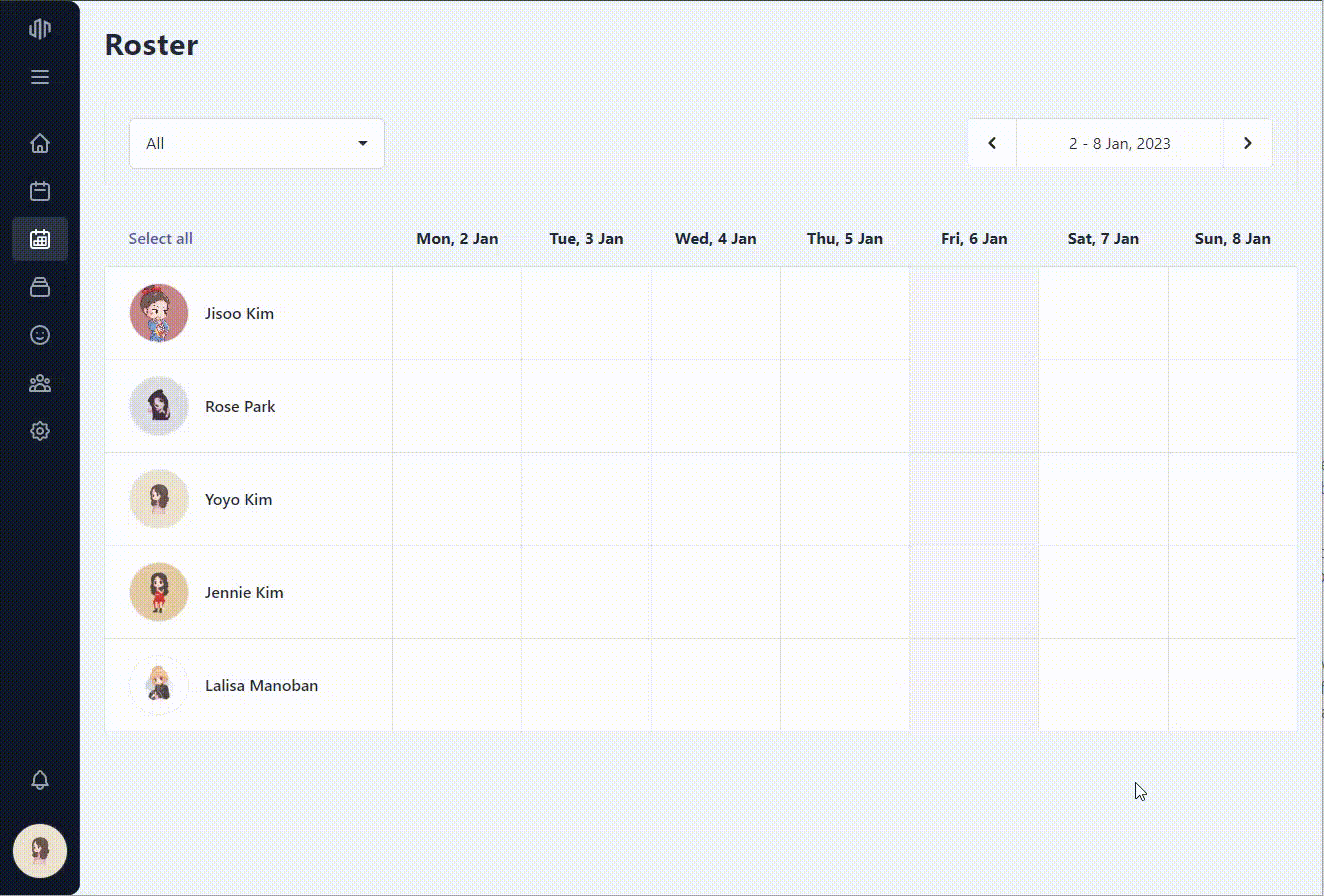The width and height of the screenshot is (1324, 896).
Task: Click Lalisa Manoban's Tuesday 3 Jan cell
Action: (x=586, y=685)
